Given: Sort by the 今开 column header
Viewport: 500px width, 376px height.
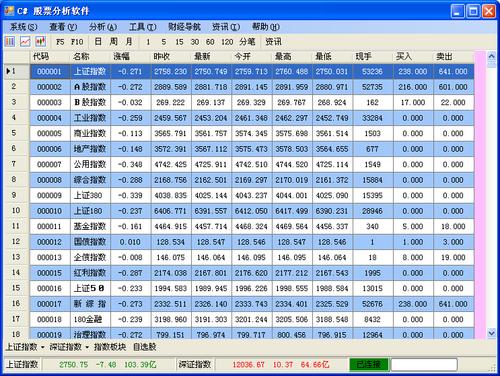Looking at the screenshot, I should (252, 57).
